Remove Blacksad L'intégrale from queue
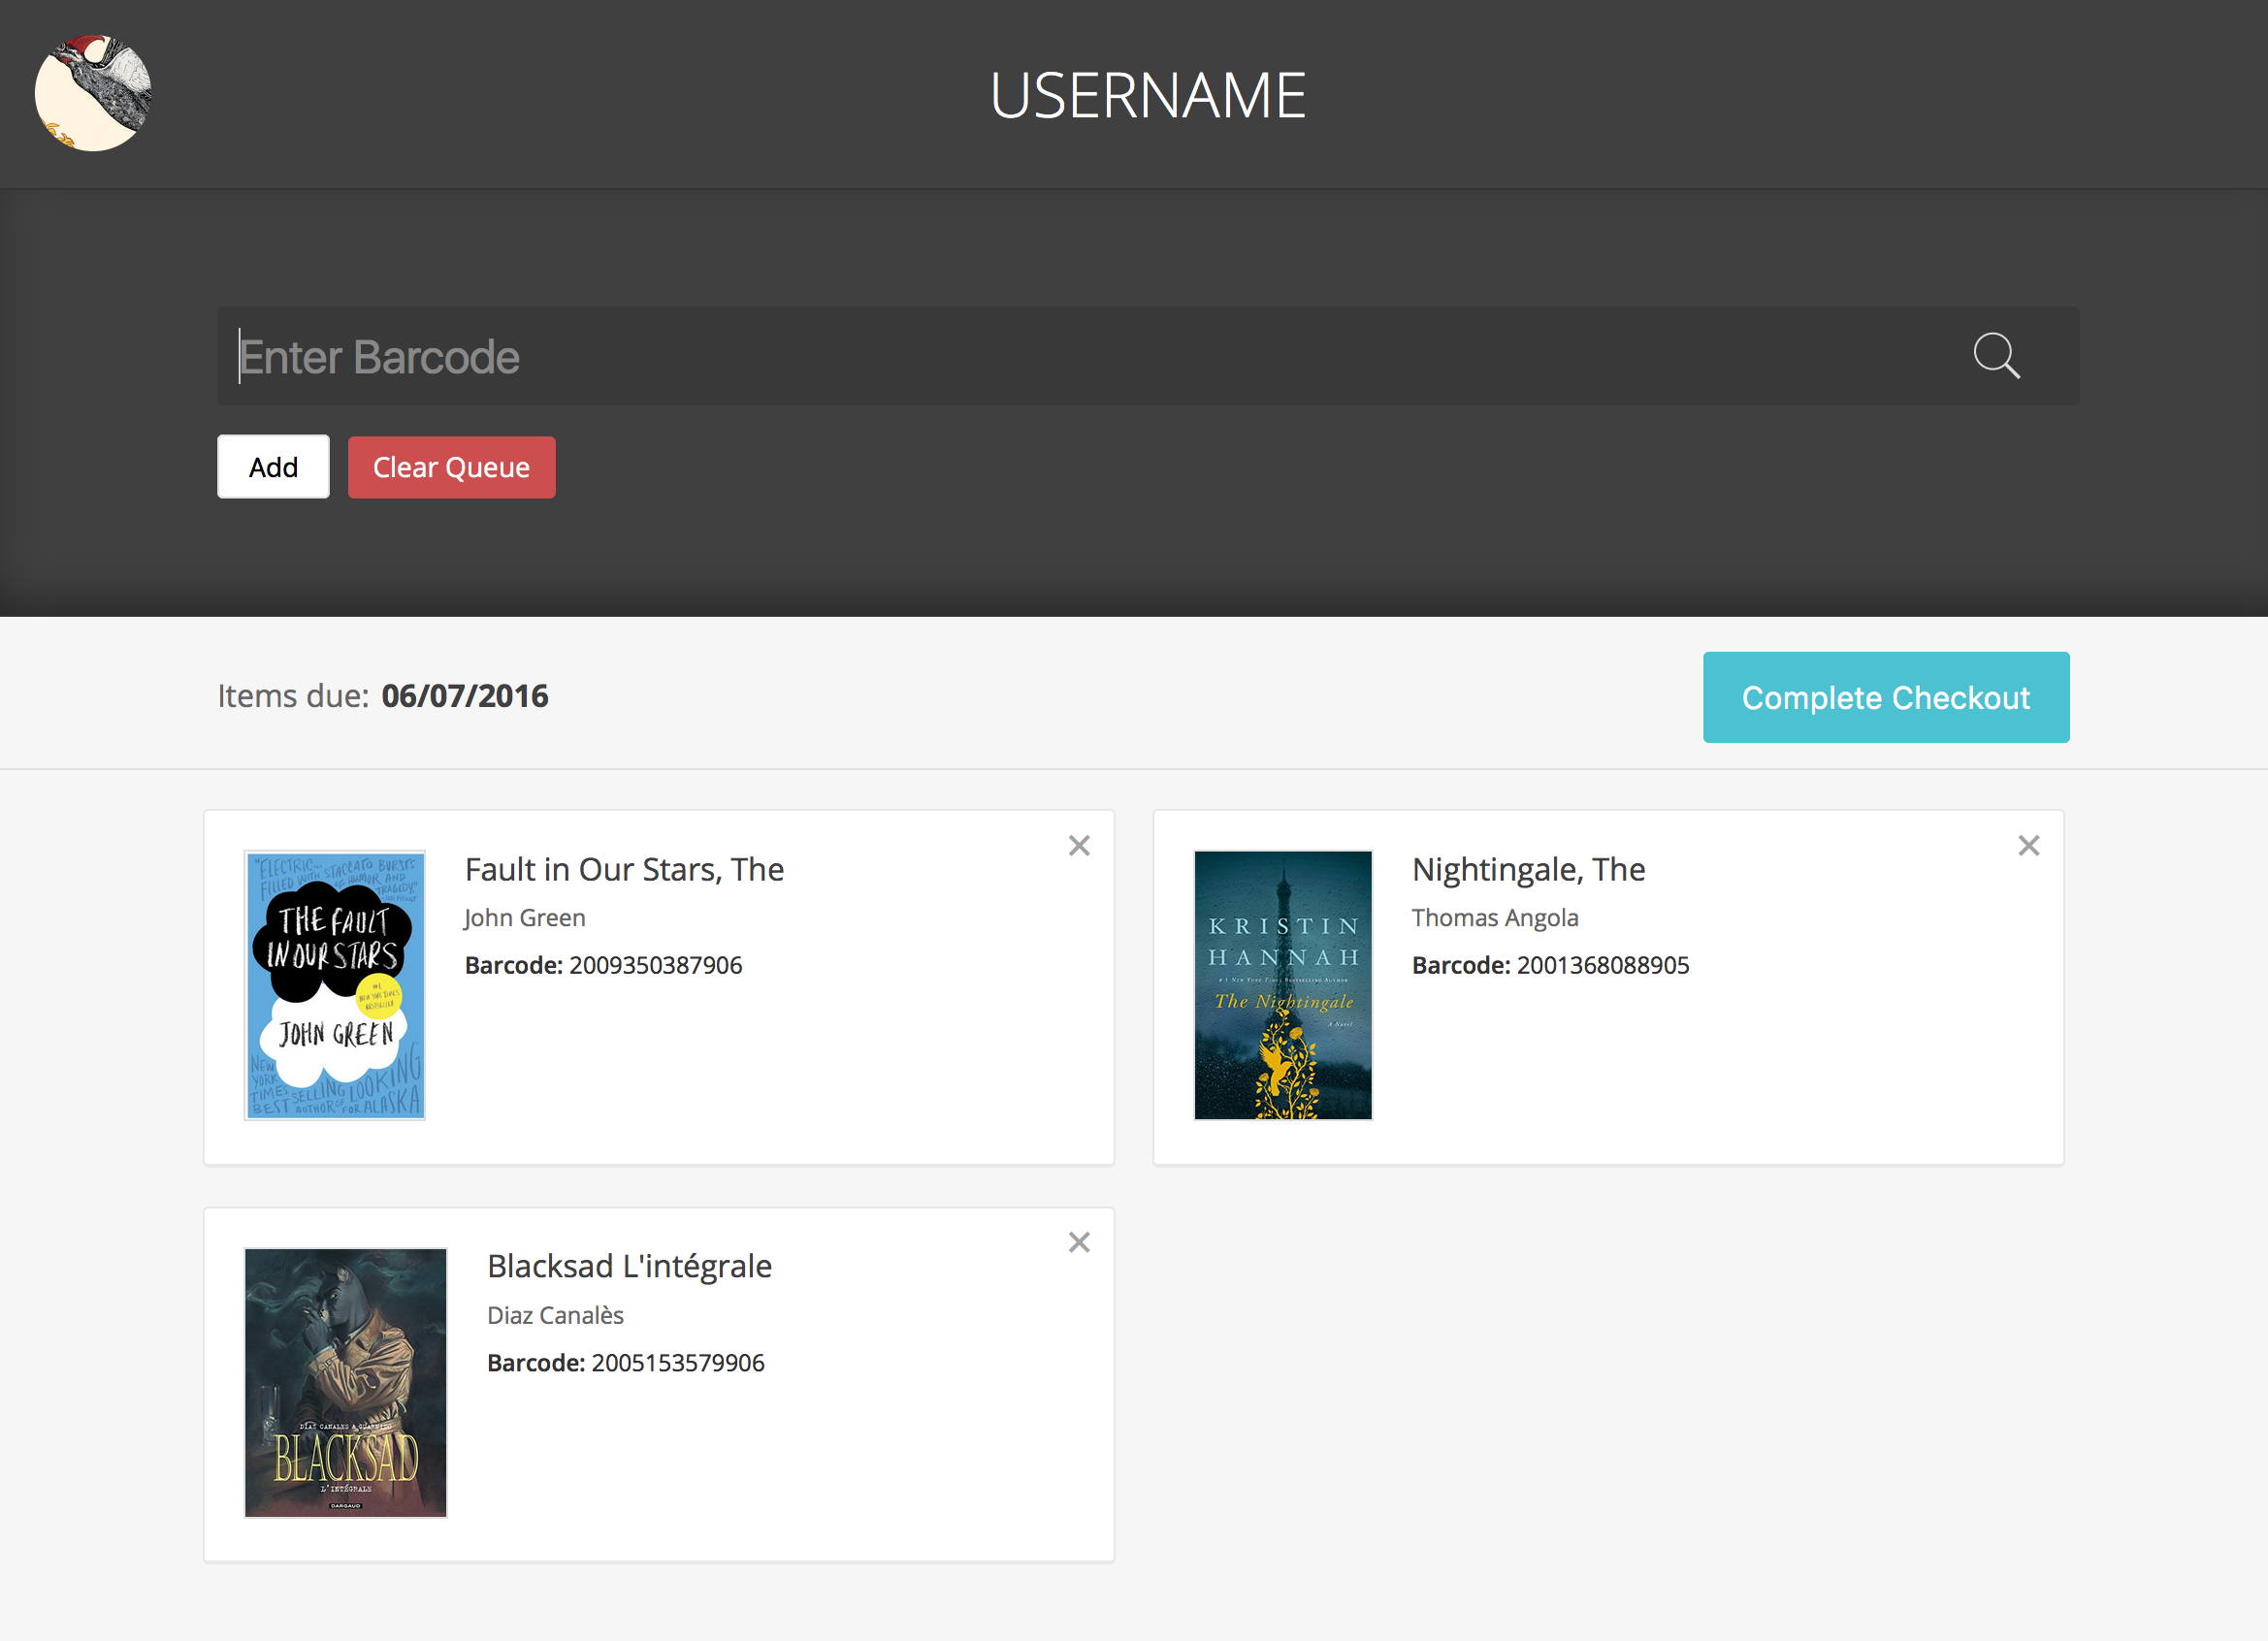This screenshot has width=2268, height=1641. click(1079, 1243)
